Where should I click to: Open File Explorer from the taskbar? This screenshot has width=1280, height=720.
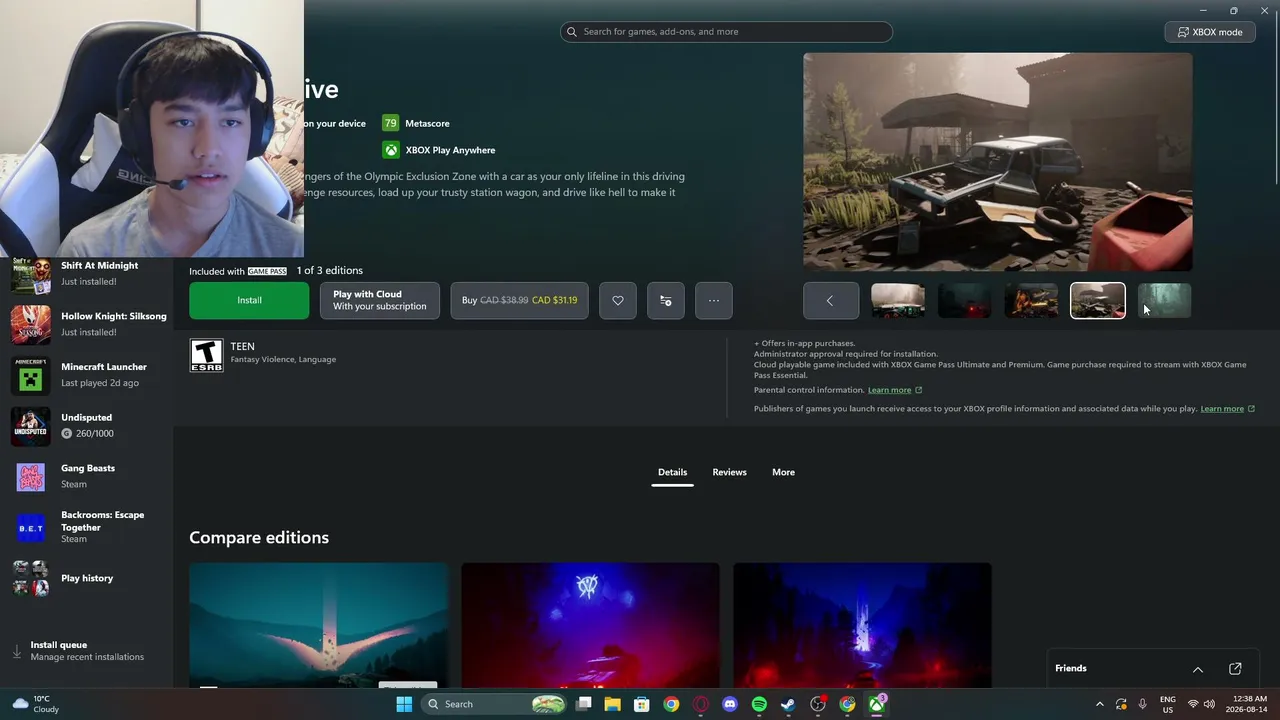coord(612,704)
